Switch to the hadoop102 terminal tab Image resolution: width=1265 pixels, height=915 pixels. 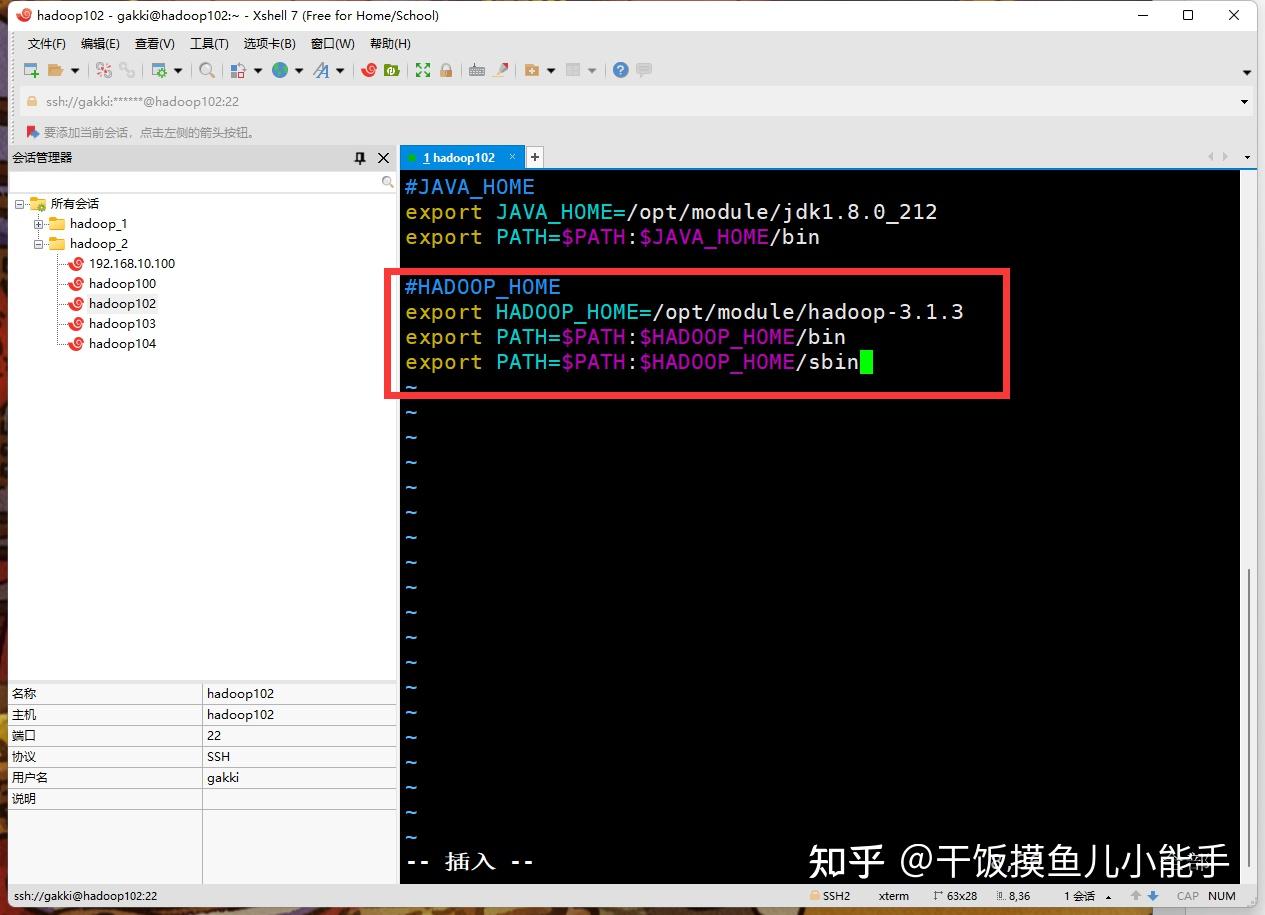[460, 157]
